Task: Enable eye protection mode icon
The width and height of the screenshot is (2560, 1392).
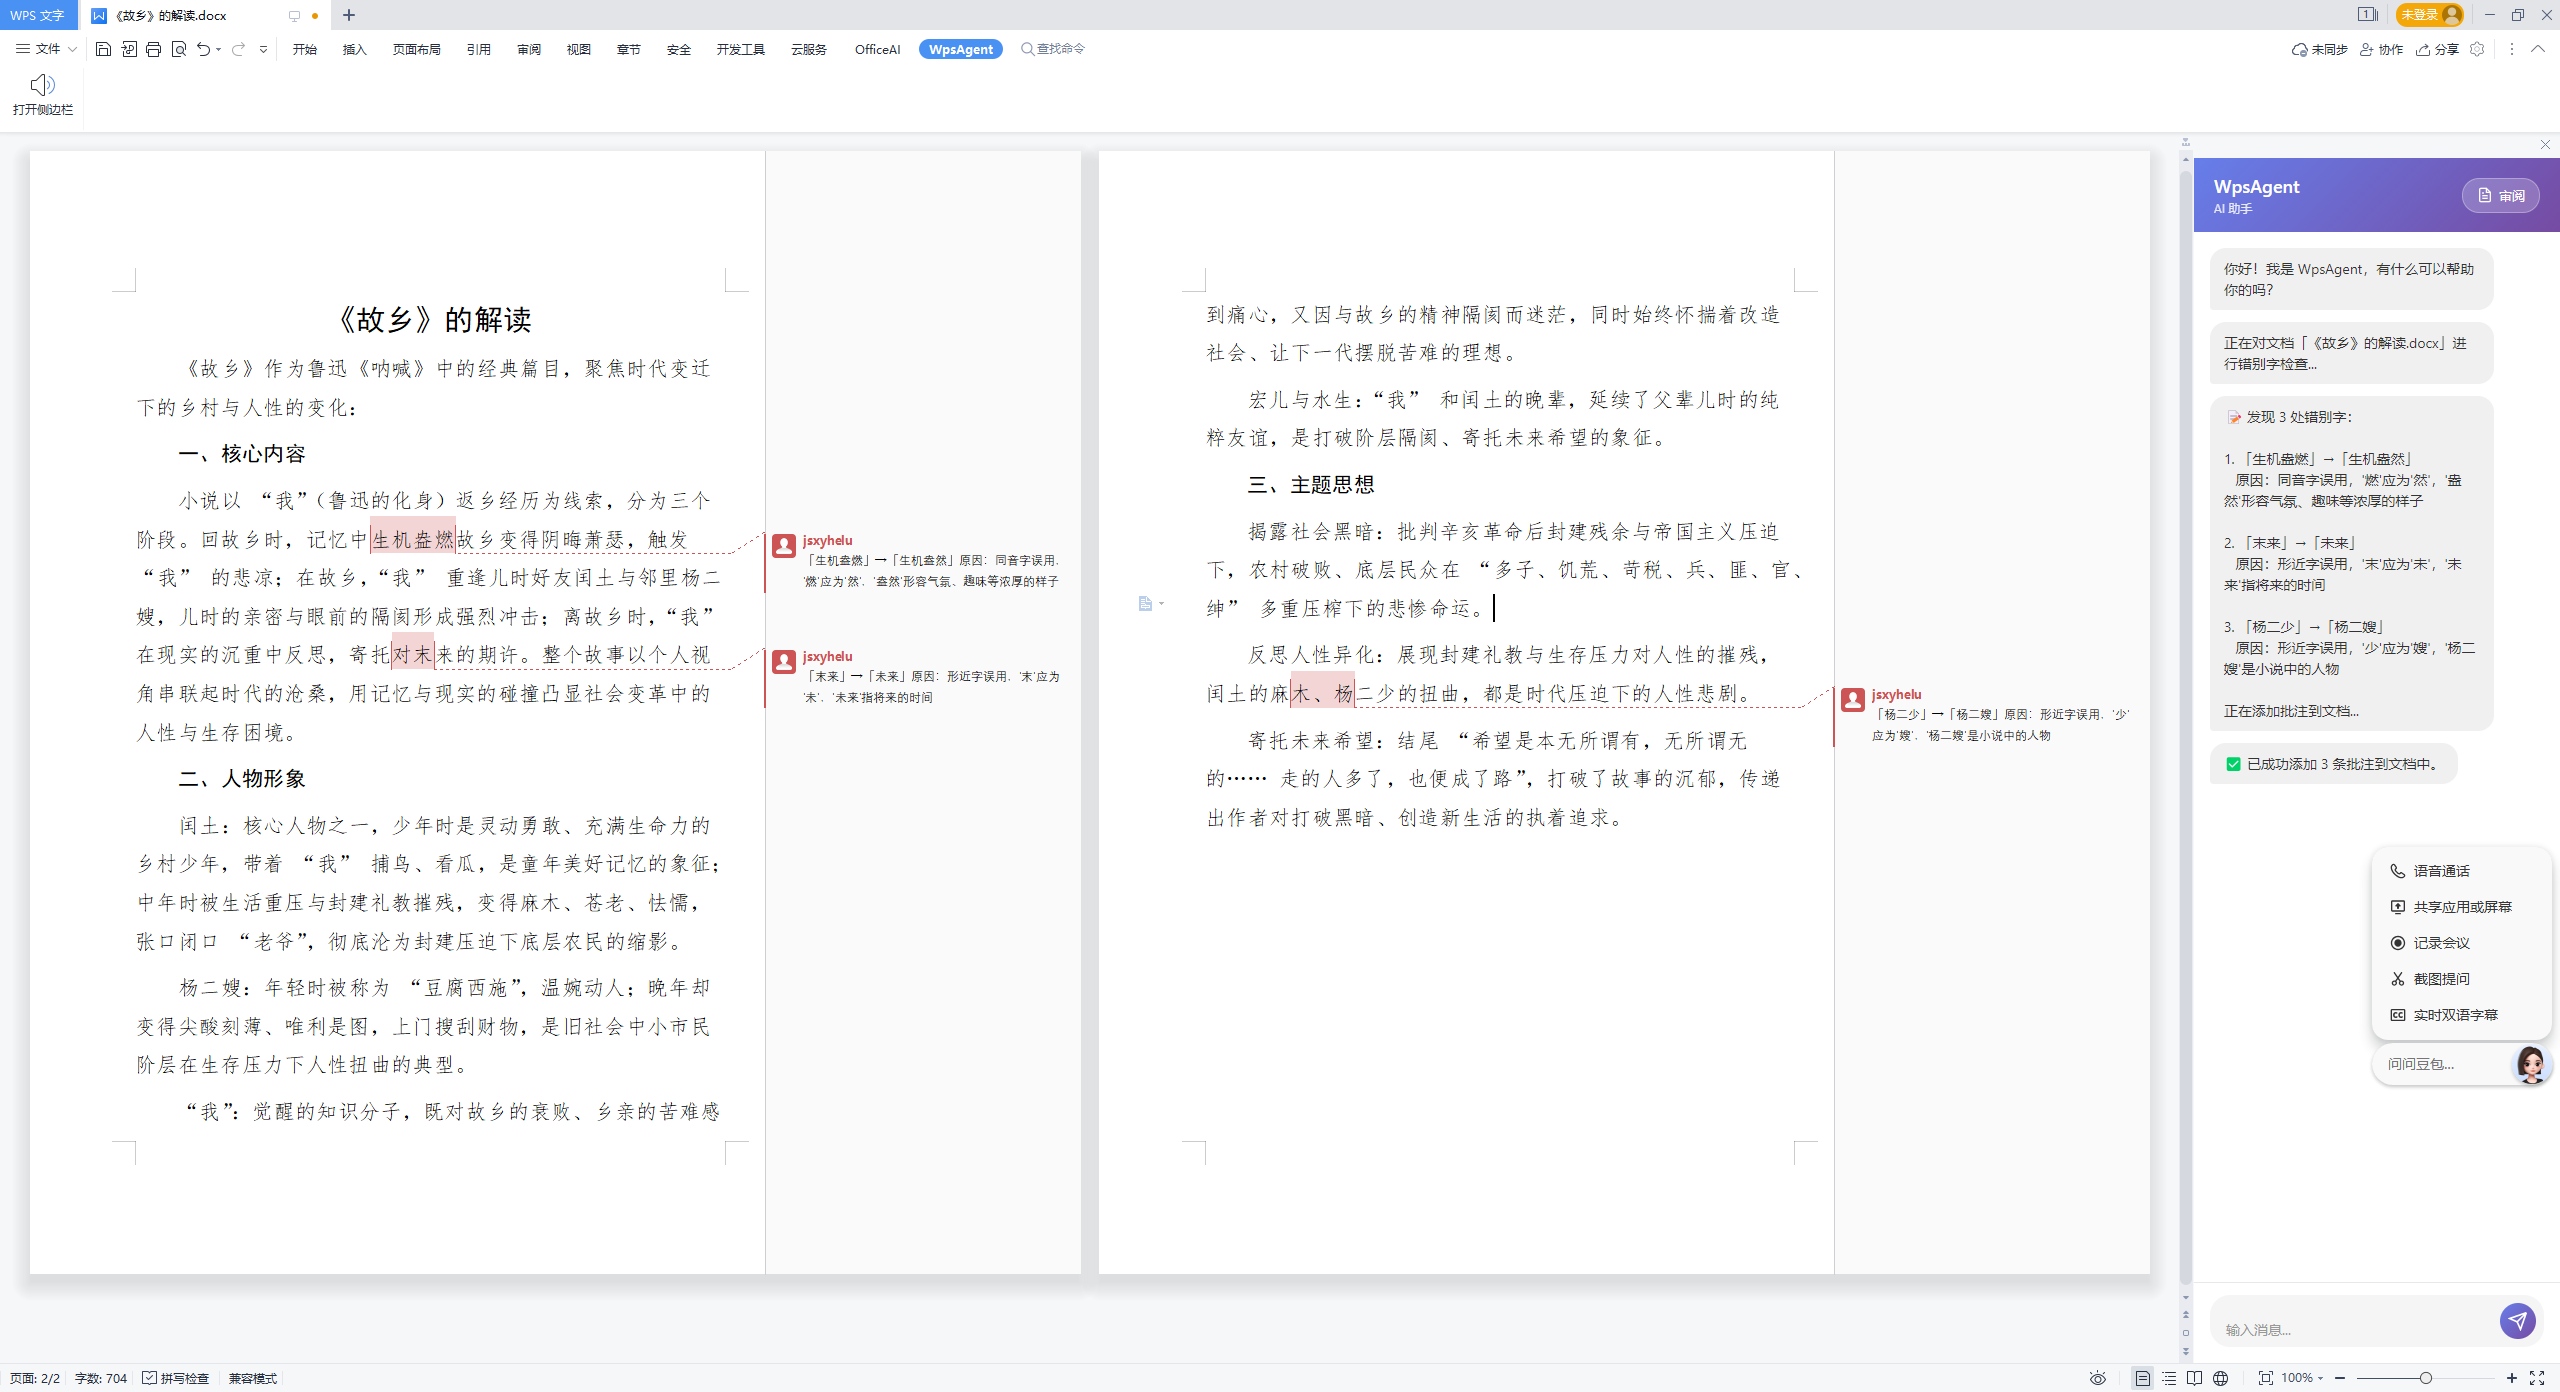Action: 2098,1378
